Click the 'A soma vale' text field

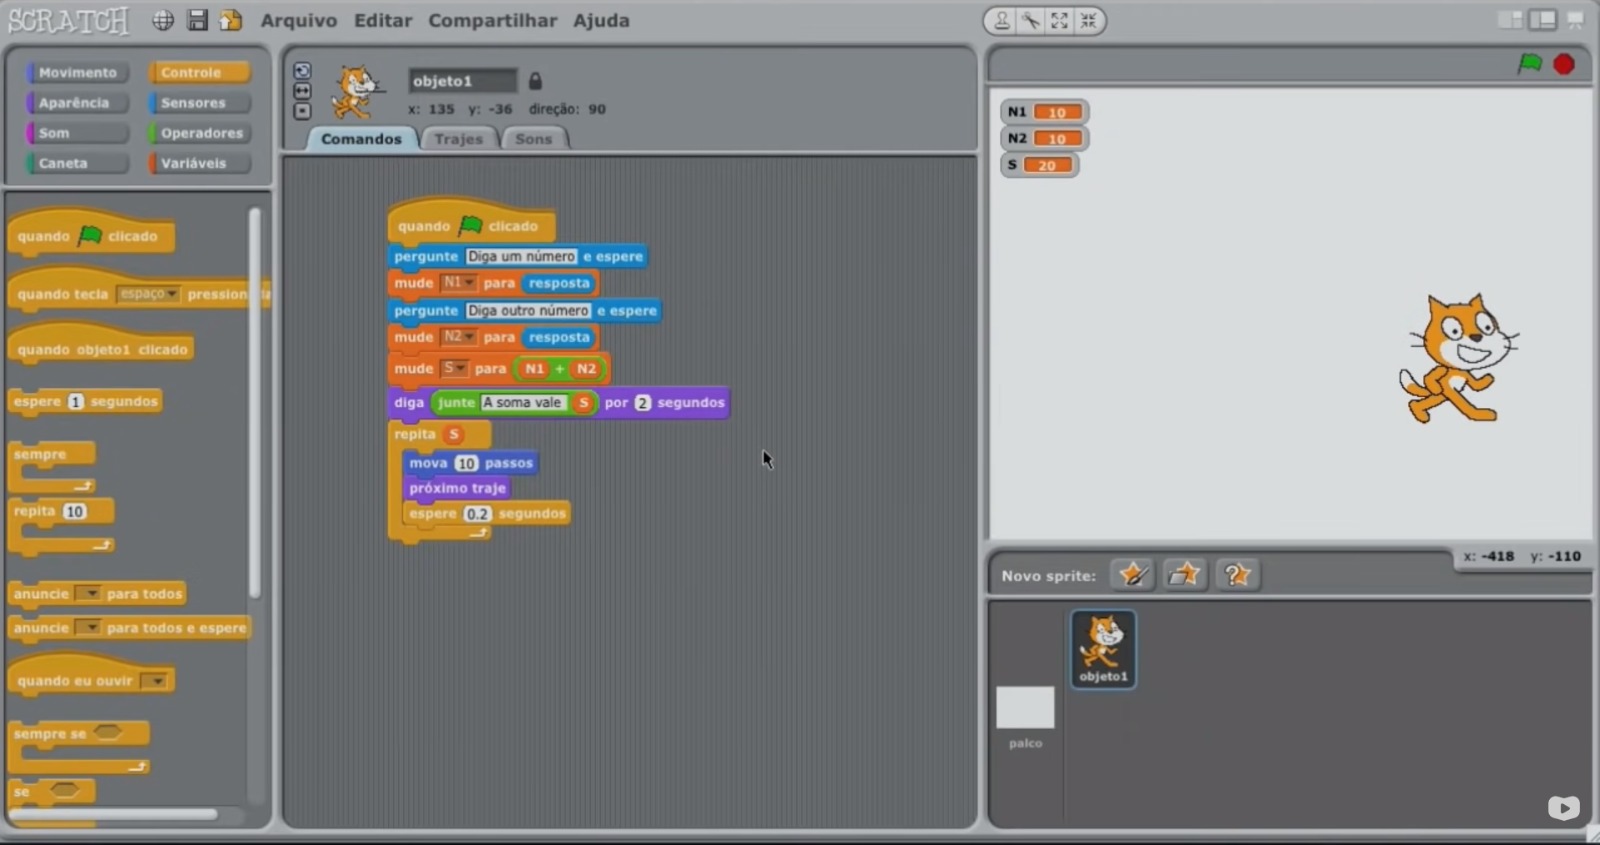pos(522,402)
